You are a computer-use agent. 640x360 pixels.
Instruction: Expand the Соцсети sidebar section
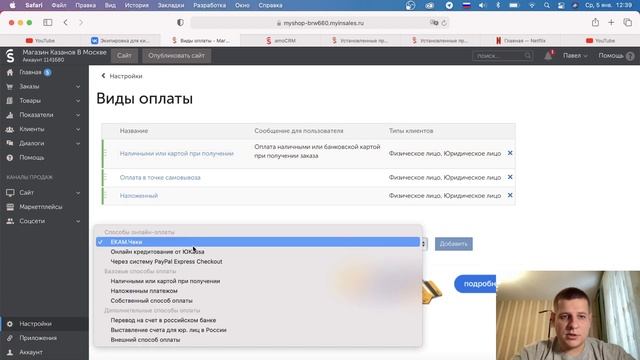pos(78,221)
